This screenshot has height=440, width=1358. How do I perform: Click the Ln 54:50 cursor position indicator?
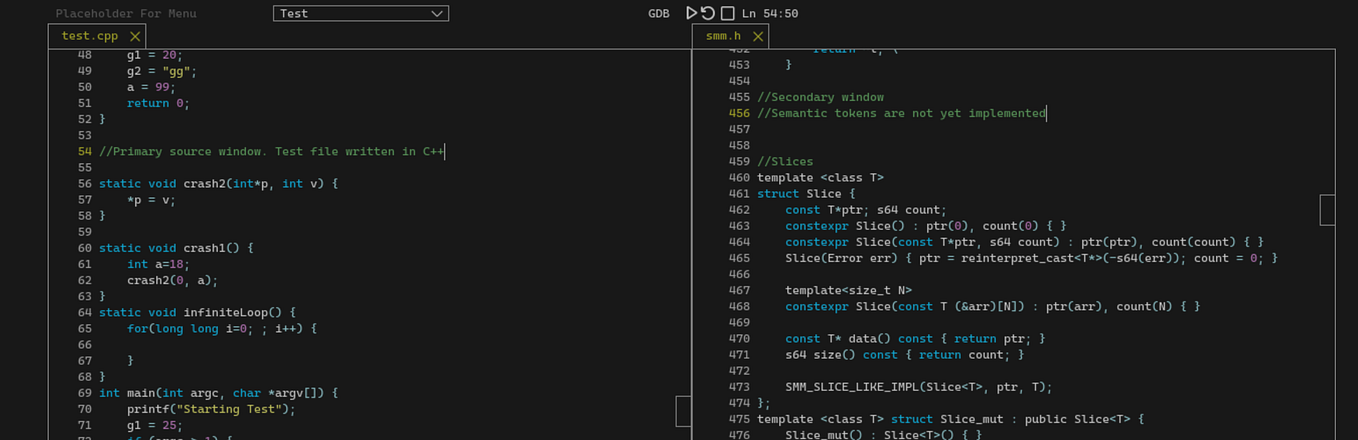point(770,14)
